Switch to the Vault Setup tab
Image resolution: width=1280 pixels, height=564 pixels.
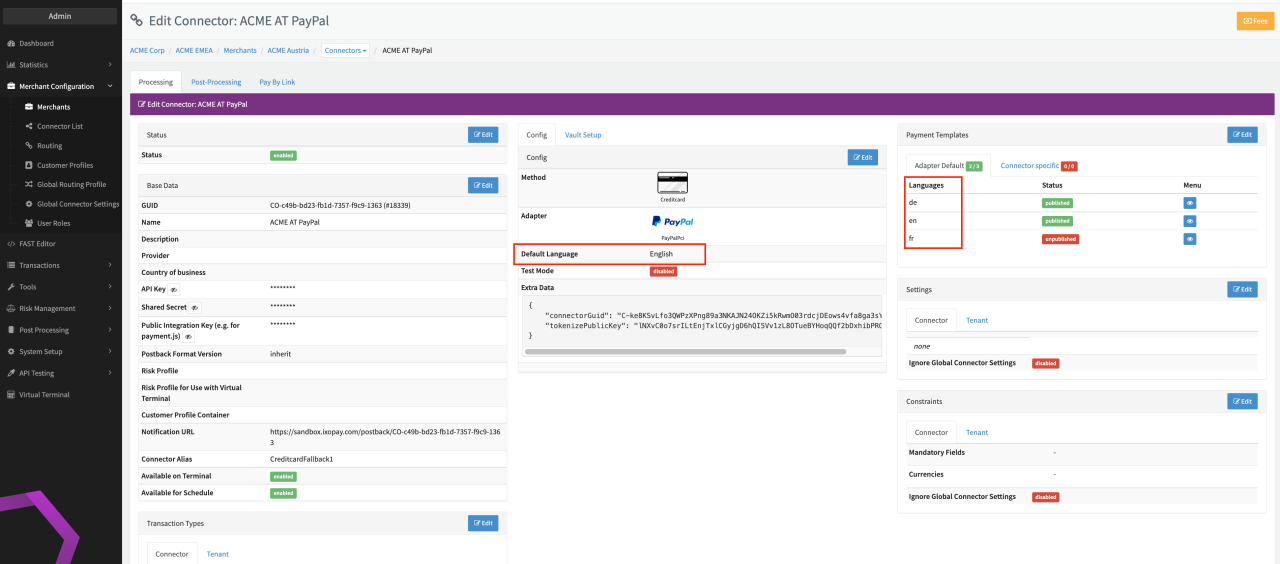pyautogui.click(x=583, y=134)
